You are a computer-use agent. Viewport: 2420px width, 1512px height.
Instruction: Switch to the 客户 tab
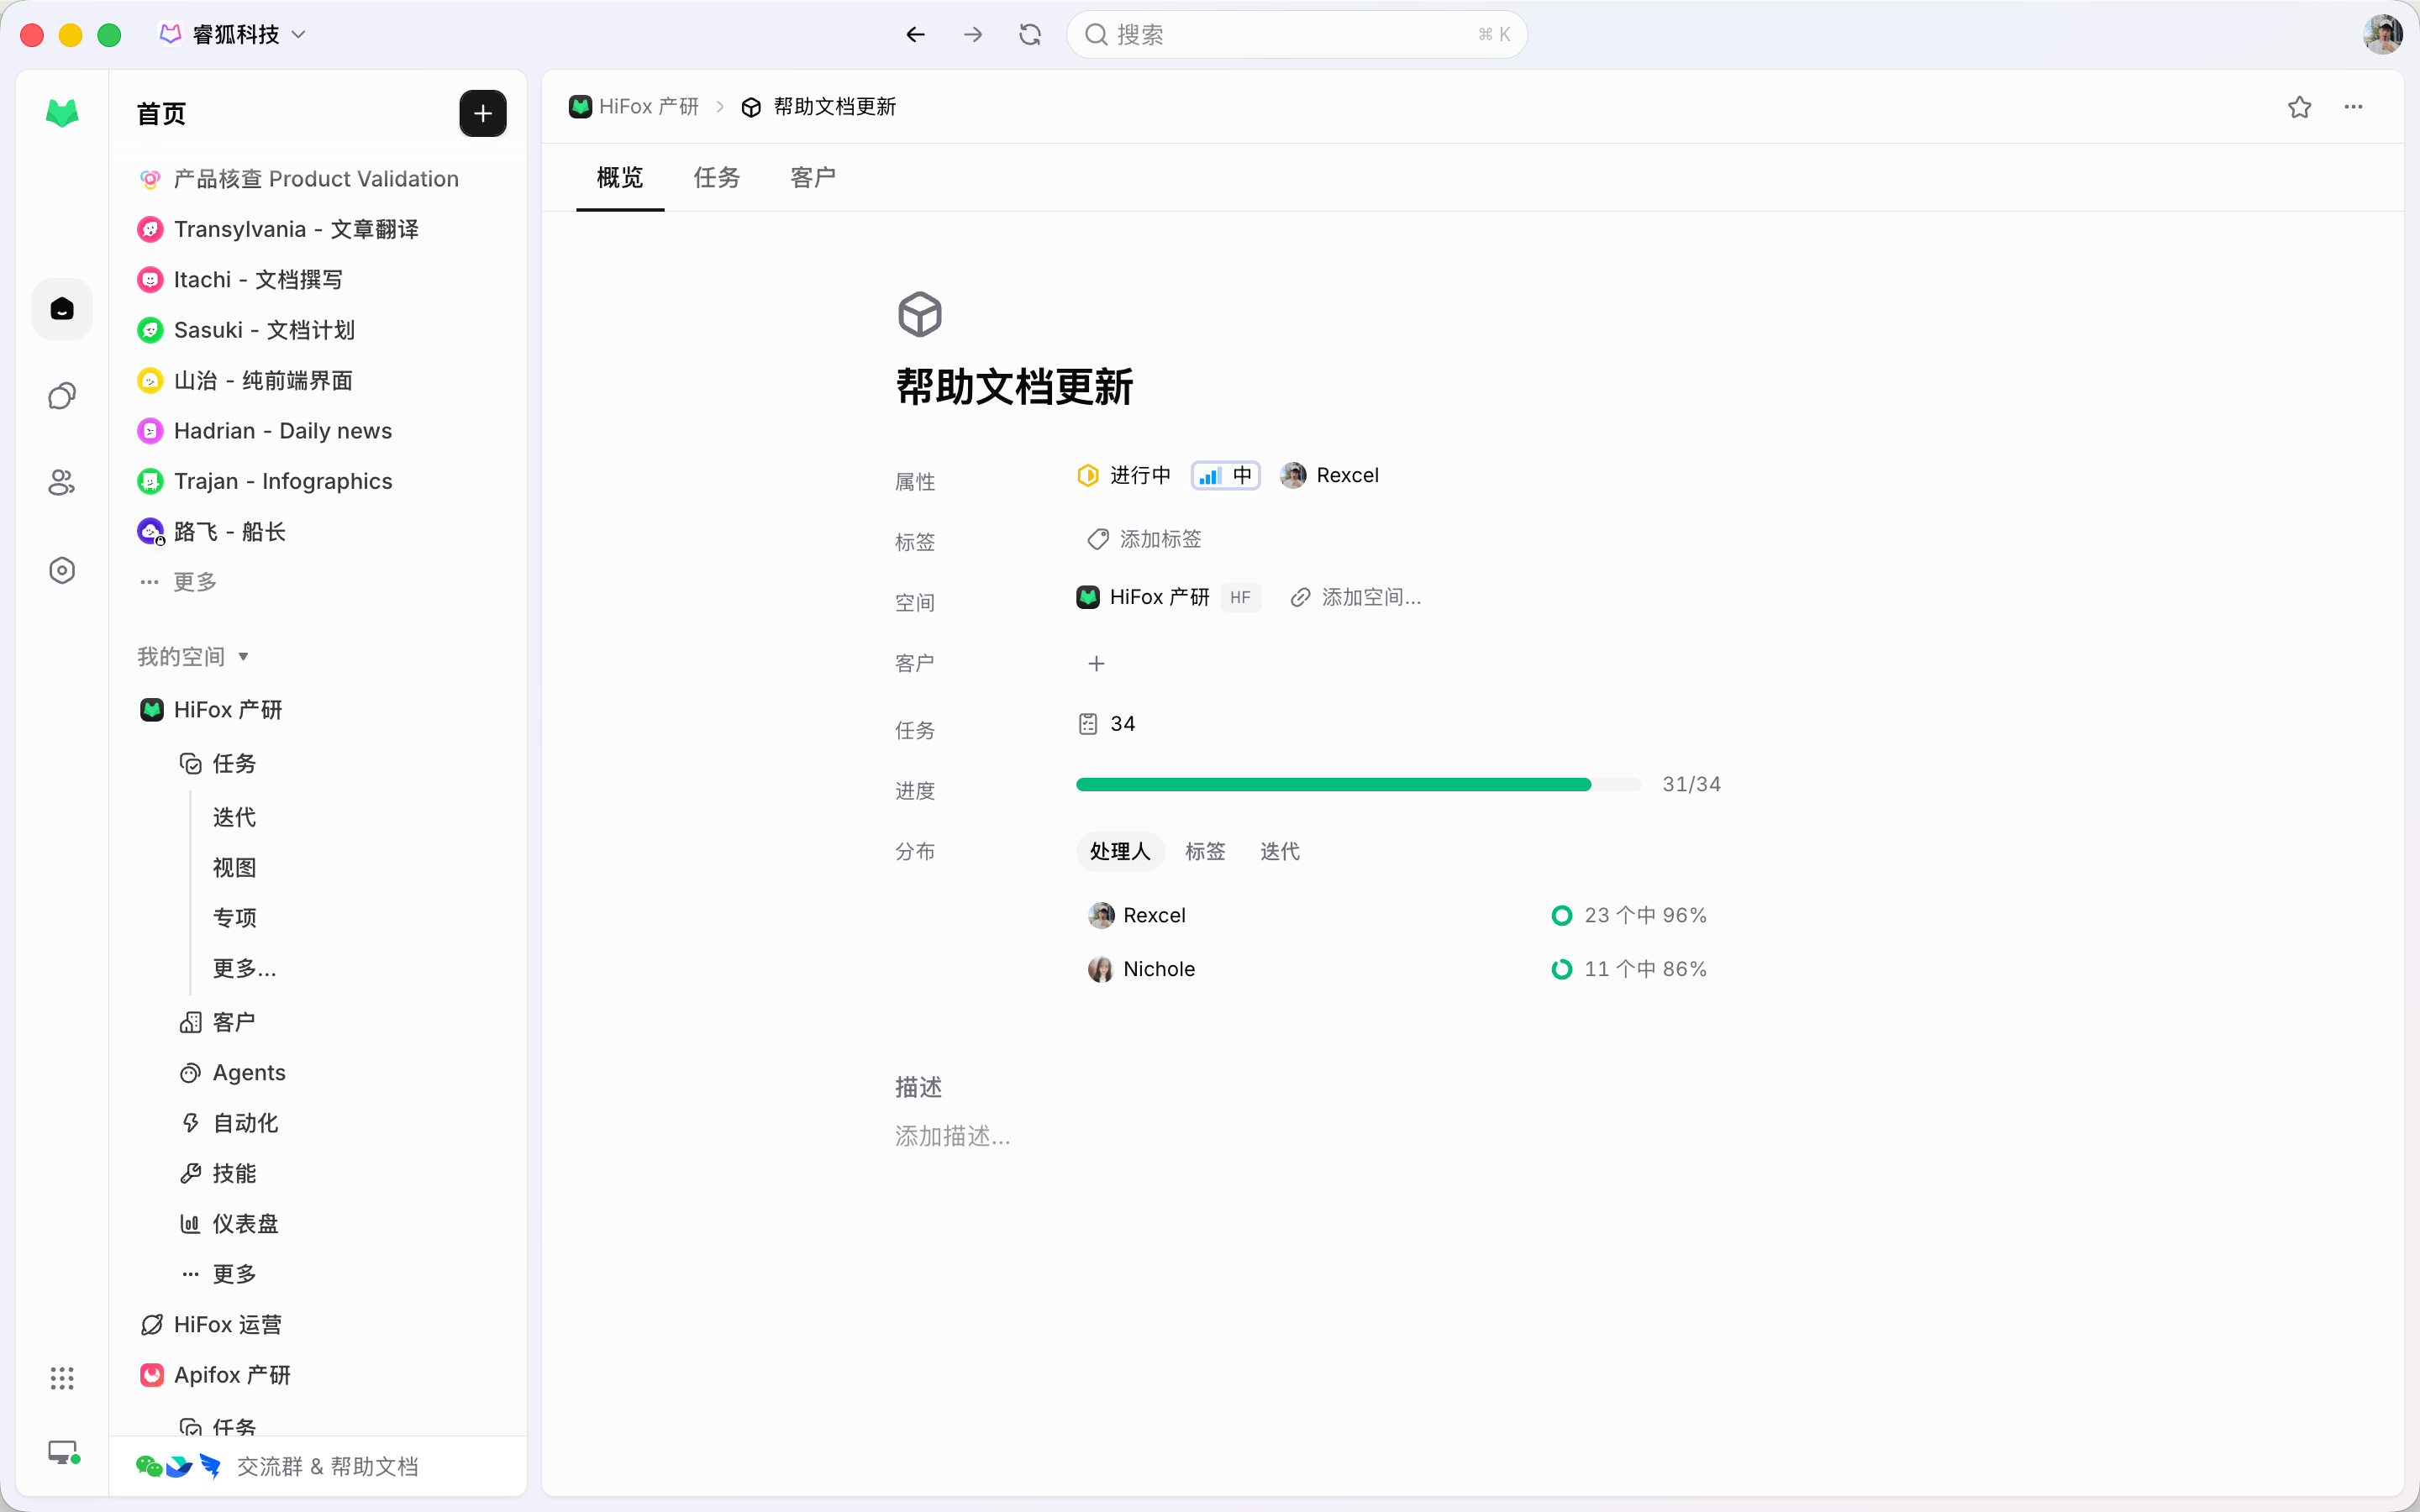pyautogui.click(x=813, y=178)
